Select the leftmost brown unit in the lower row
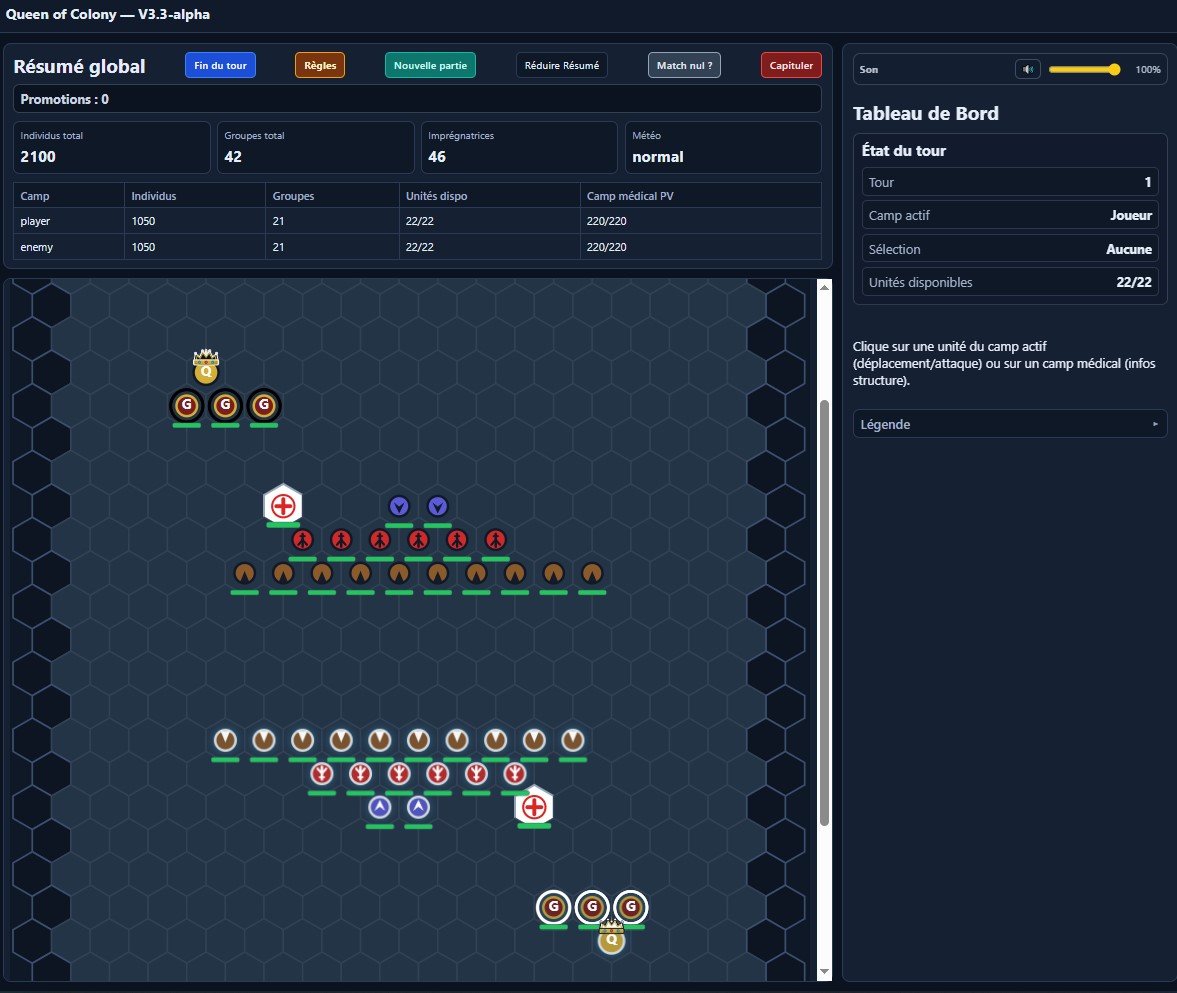This screenshot has width=1177, height=993. coord(225,741)
